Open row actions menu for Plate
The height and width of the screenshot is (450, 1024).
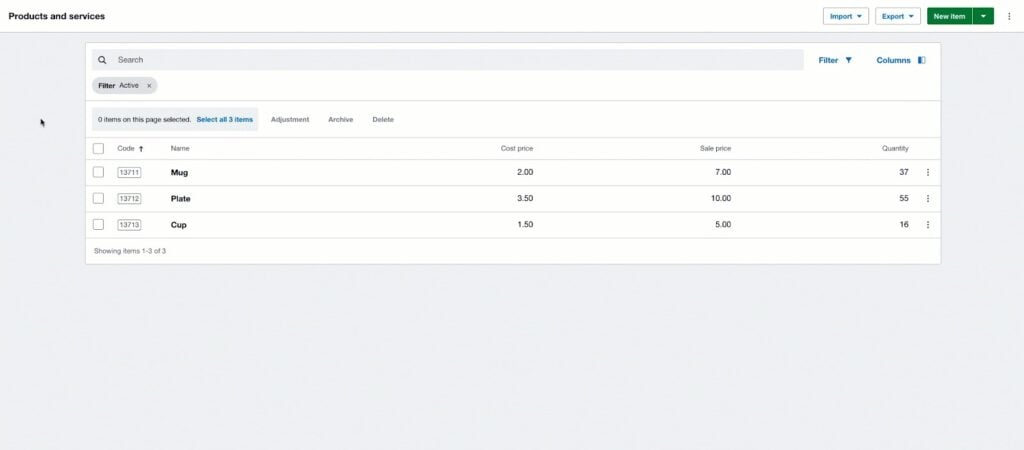click(927, 198)
